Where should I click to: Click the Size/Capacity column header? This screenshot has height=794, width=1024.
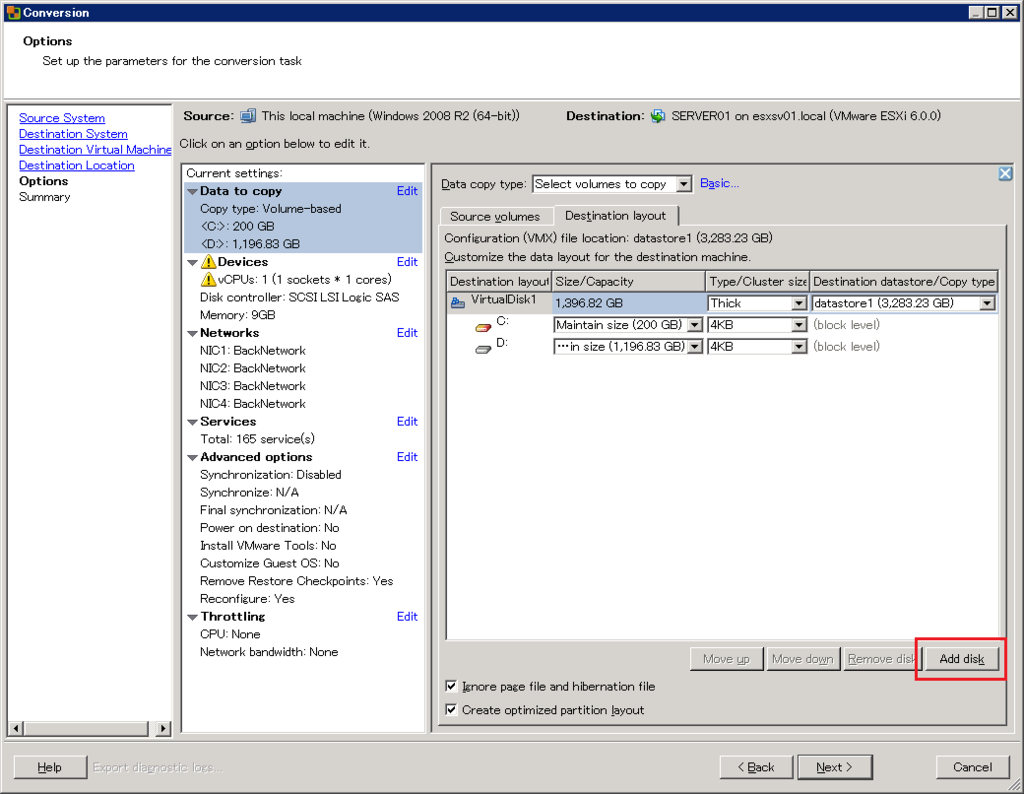(628, 281)
